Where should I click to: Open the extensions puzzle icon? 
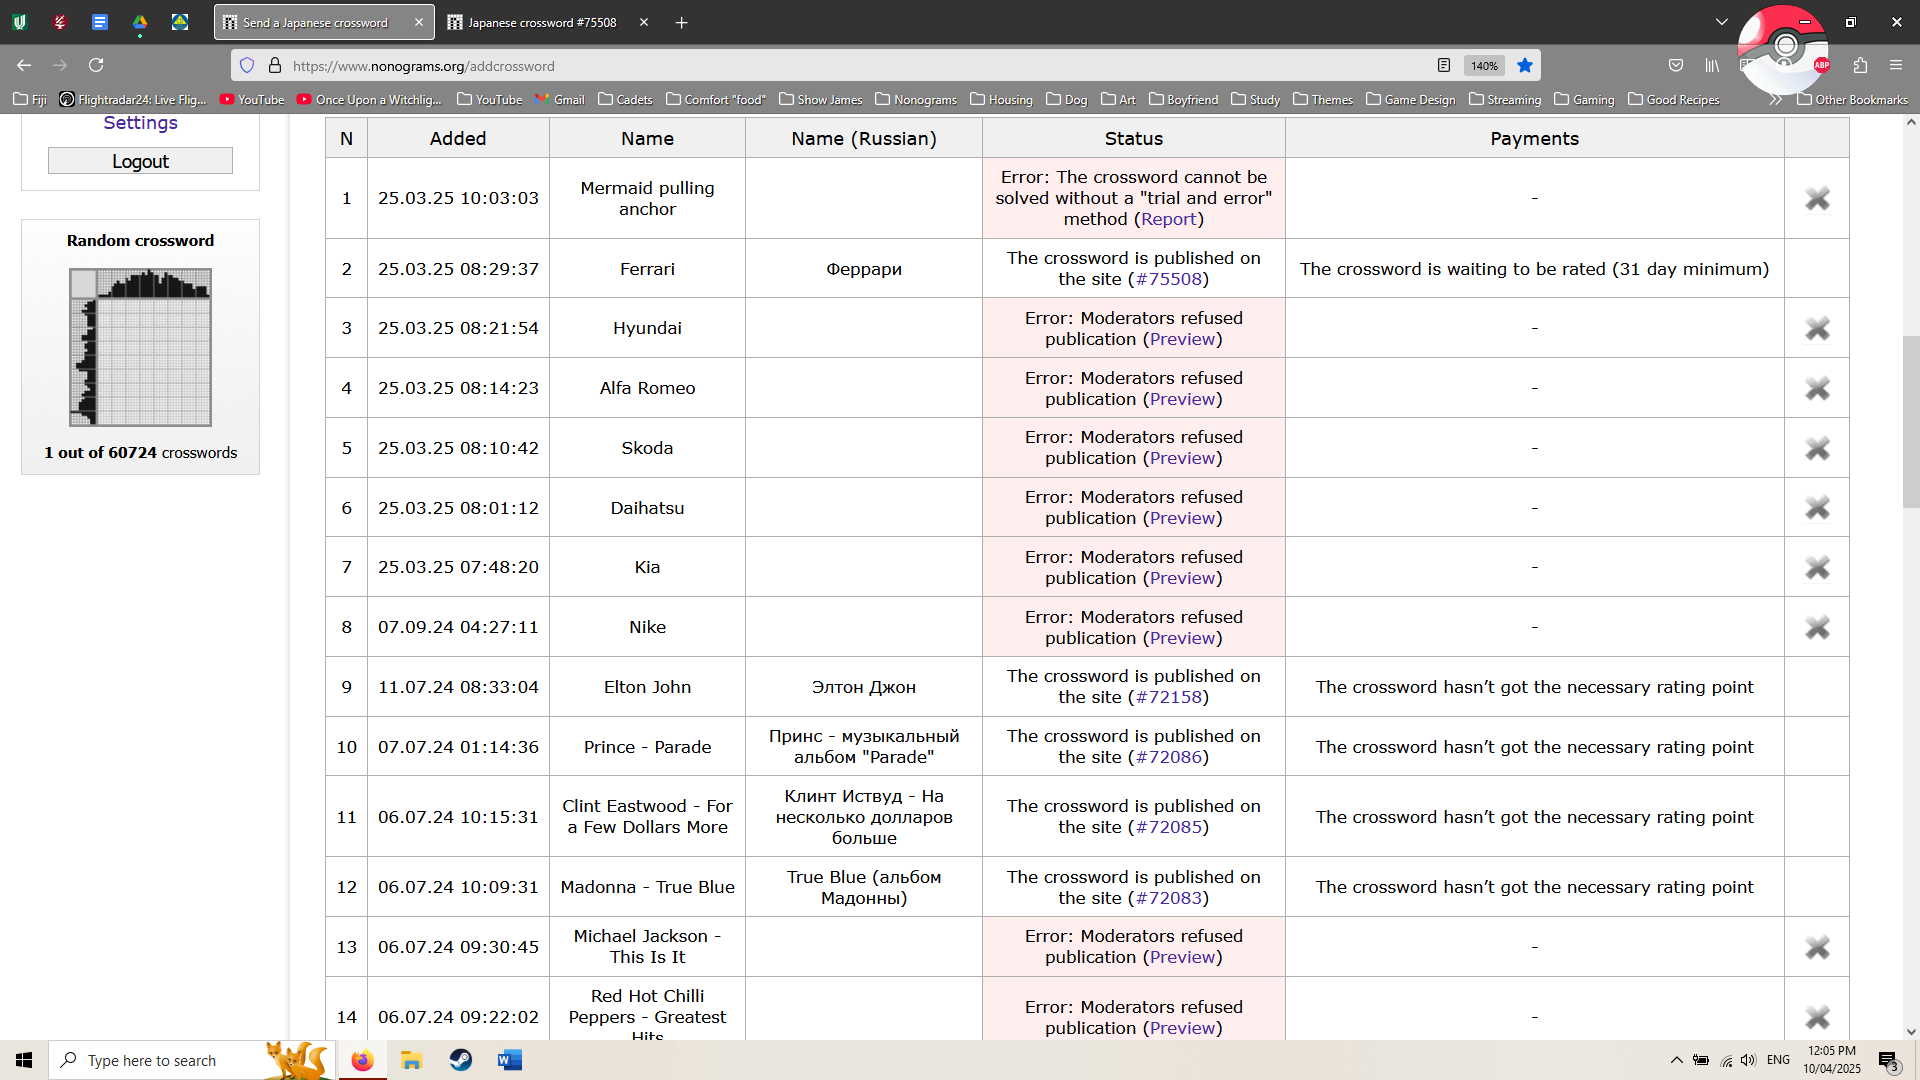[x=1860, y=65]
